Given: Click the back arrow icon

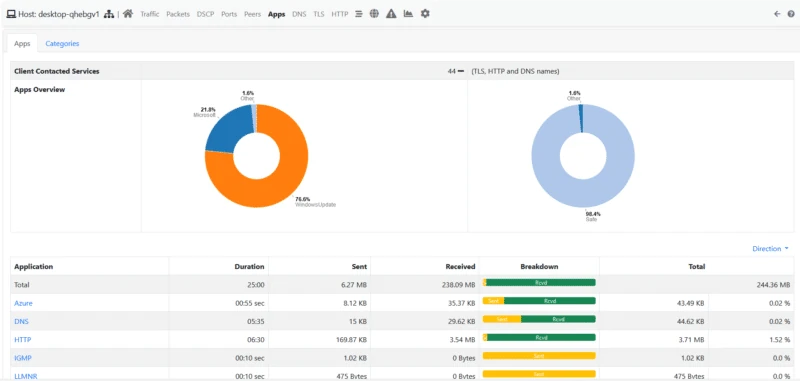Looking at the screenshot, I should click(777, 14).
